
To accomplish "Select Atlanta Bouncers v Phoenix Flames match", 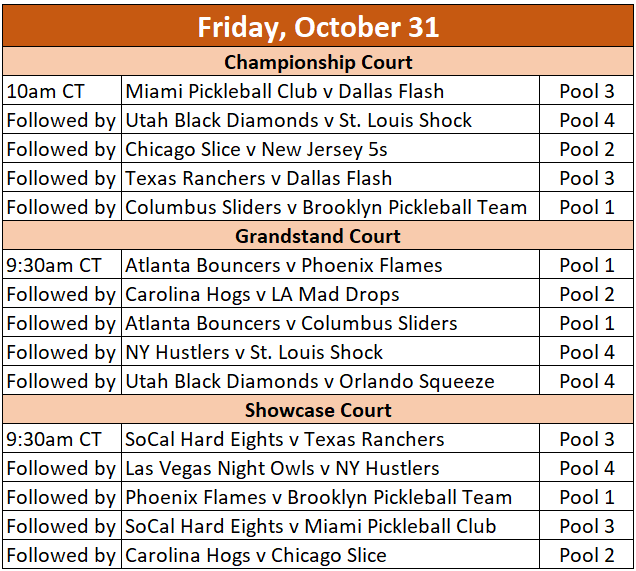I will point(284,265).
